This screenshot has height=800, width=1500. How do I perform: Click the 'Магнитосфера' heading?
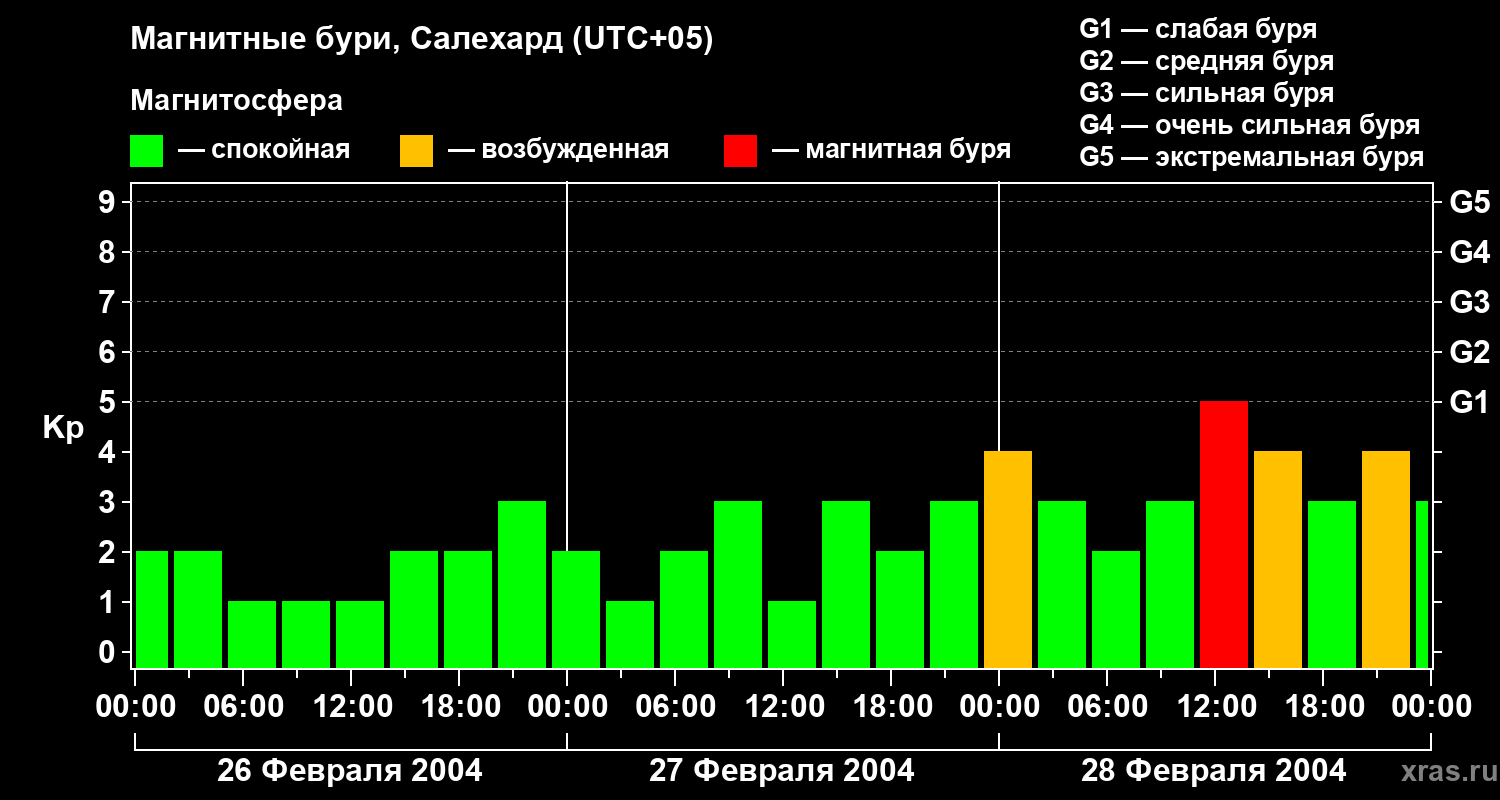[237, 101]
